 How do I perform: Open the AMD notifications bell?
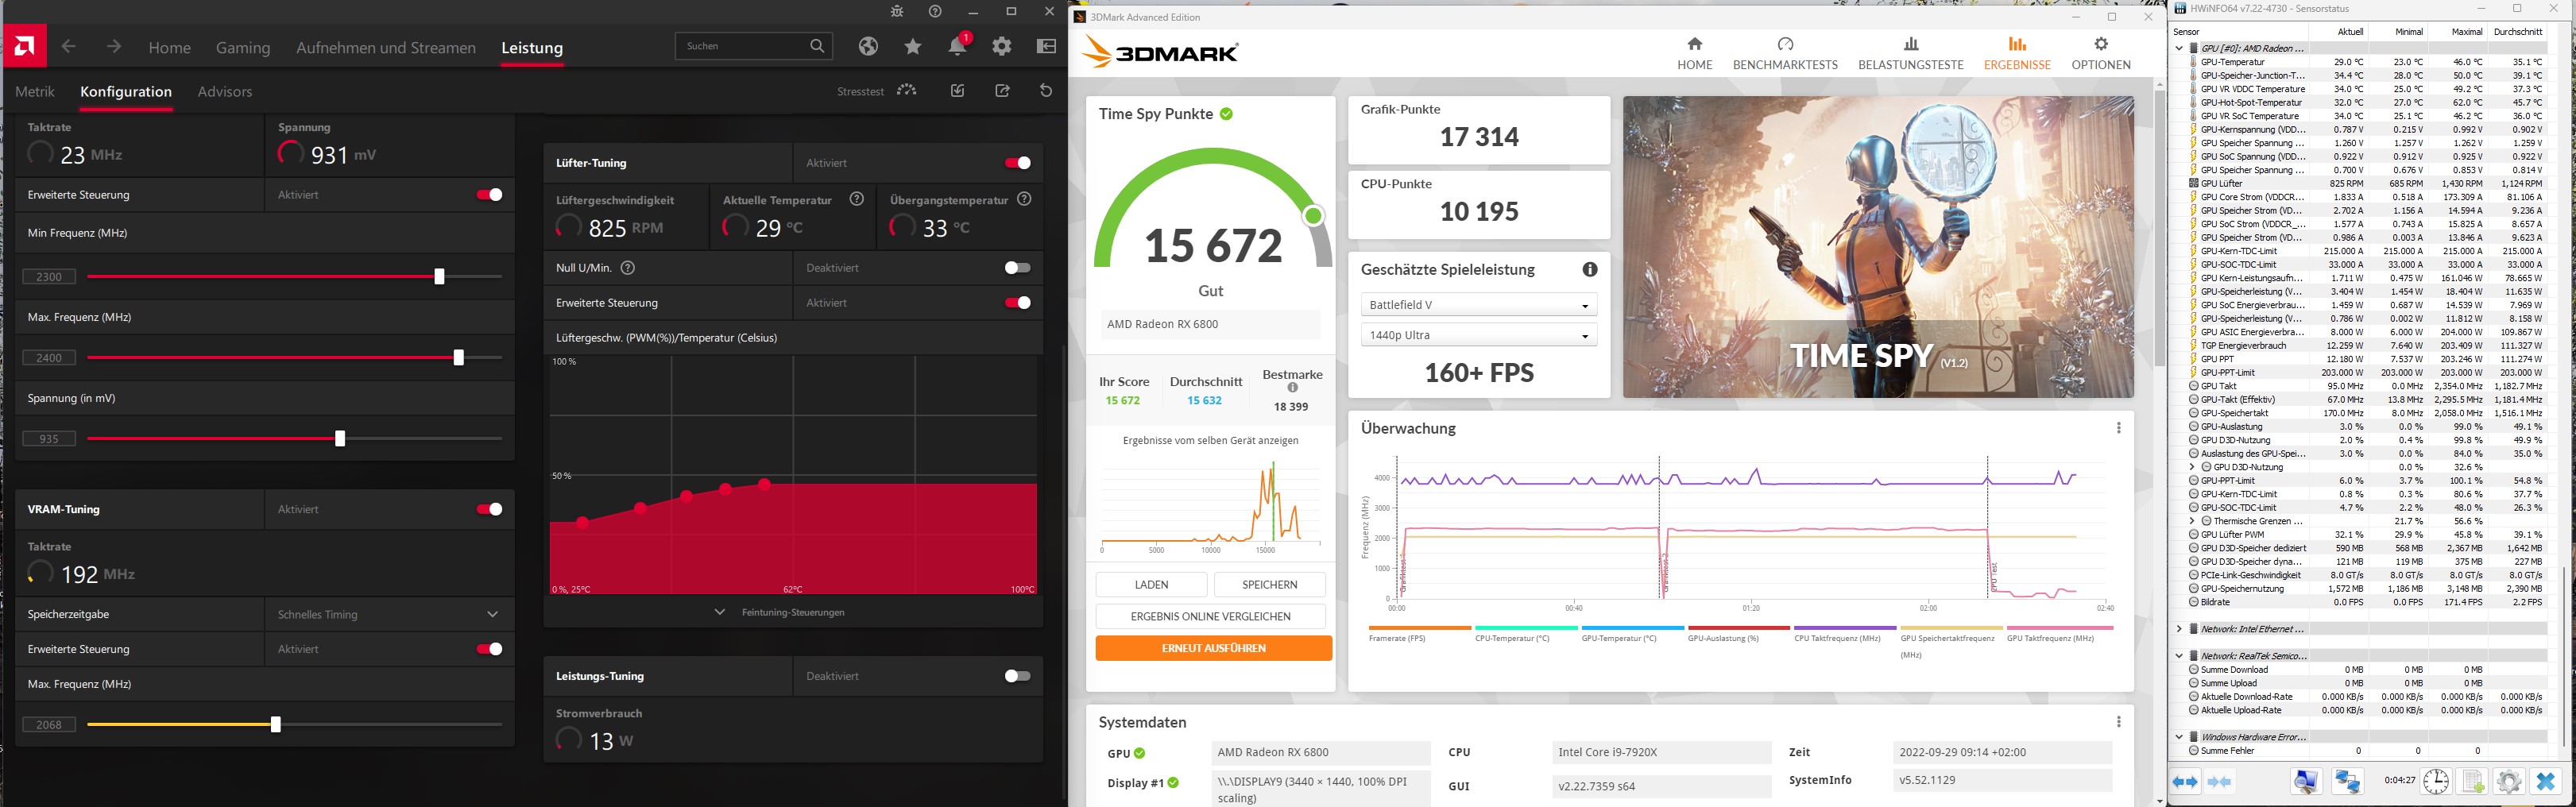pos(957,46)
